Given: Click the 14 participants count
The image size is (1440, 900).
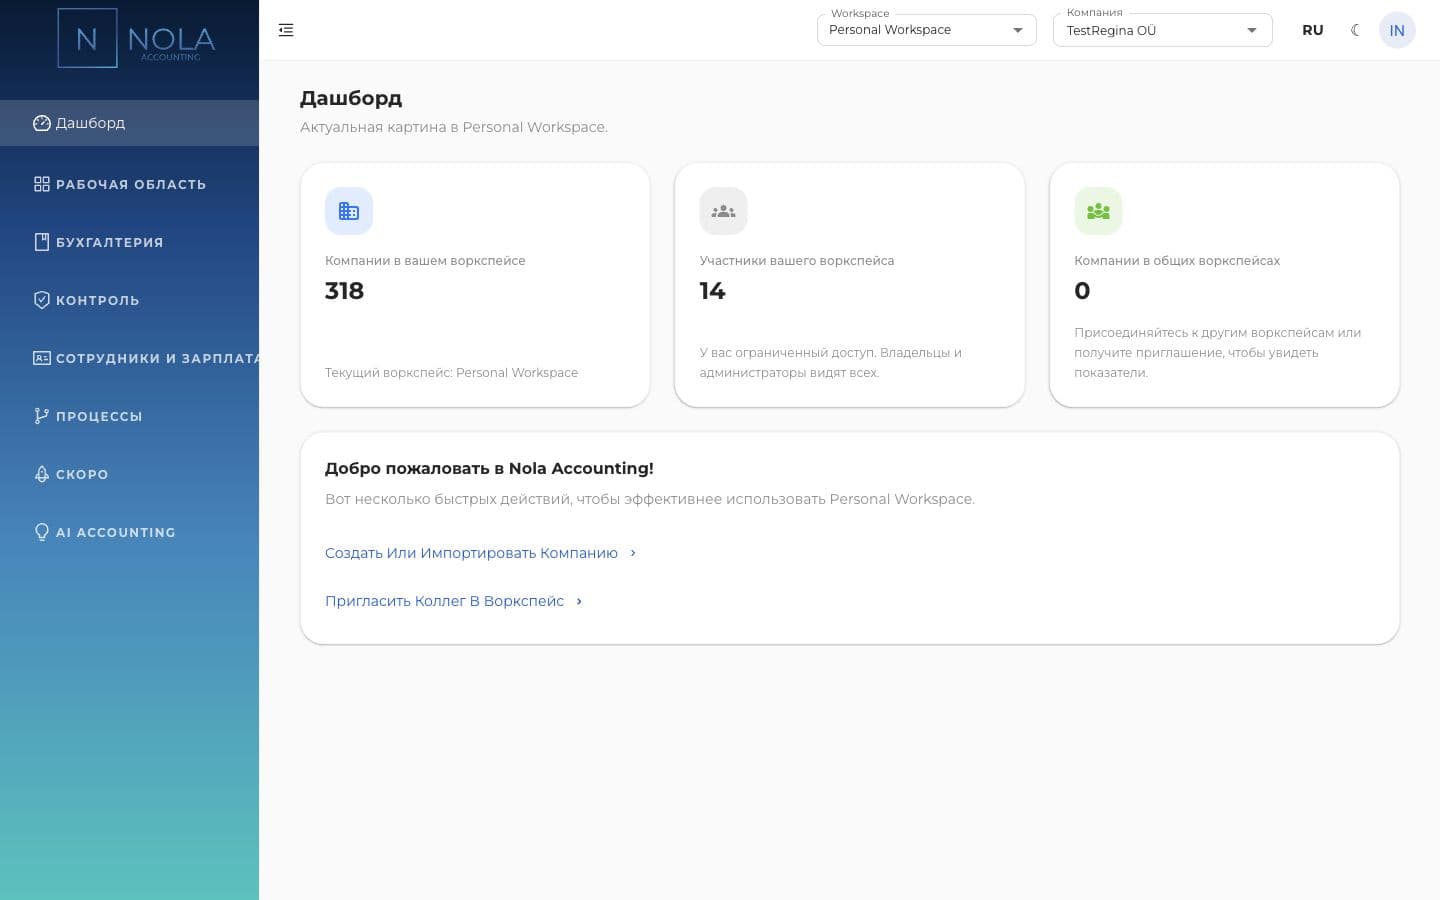Looking at the screenshot, I should (712, 291).
